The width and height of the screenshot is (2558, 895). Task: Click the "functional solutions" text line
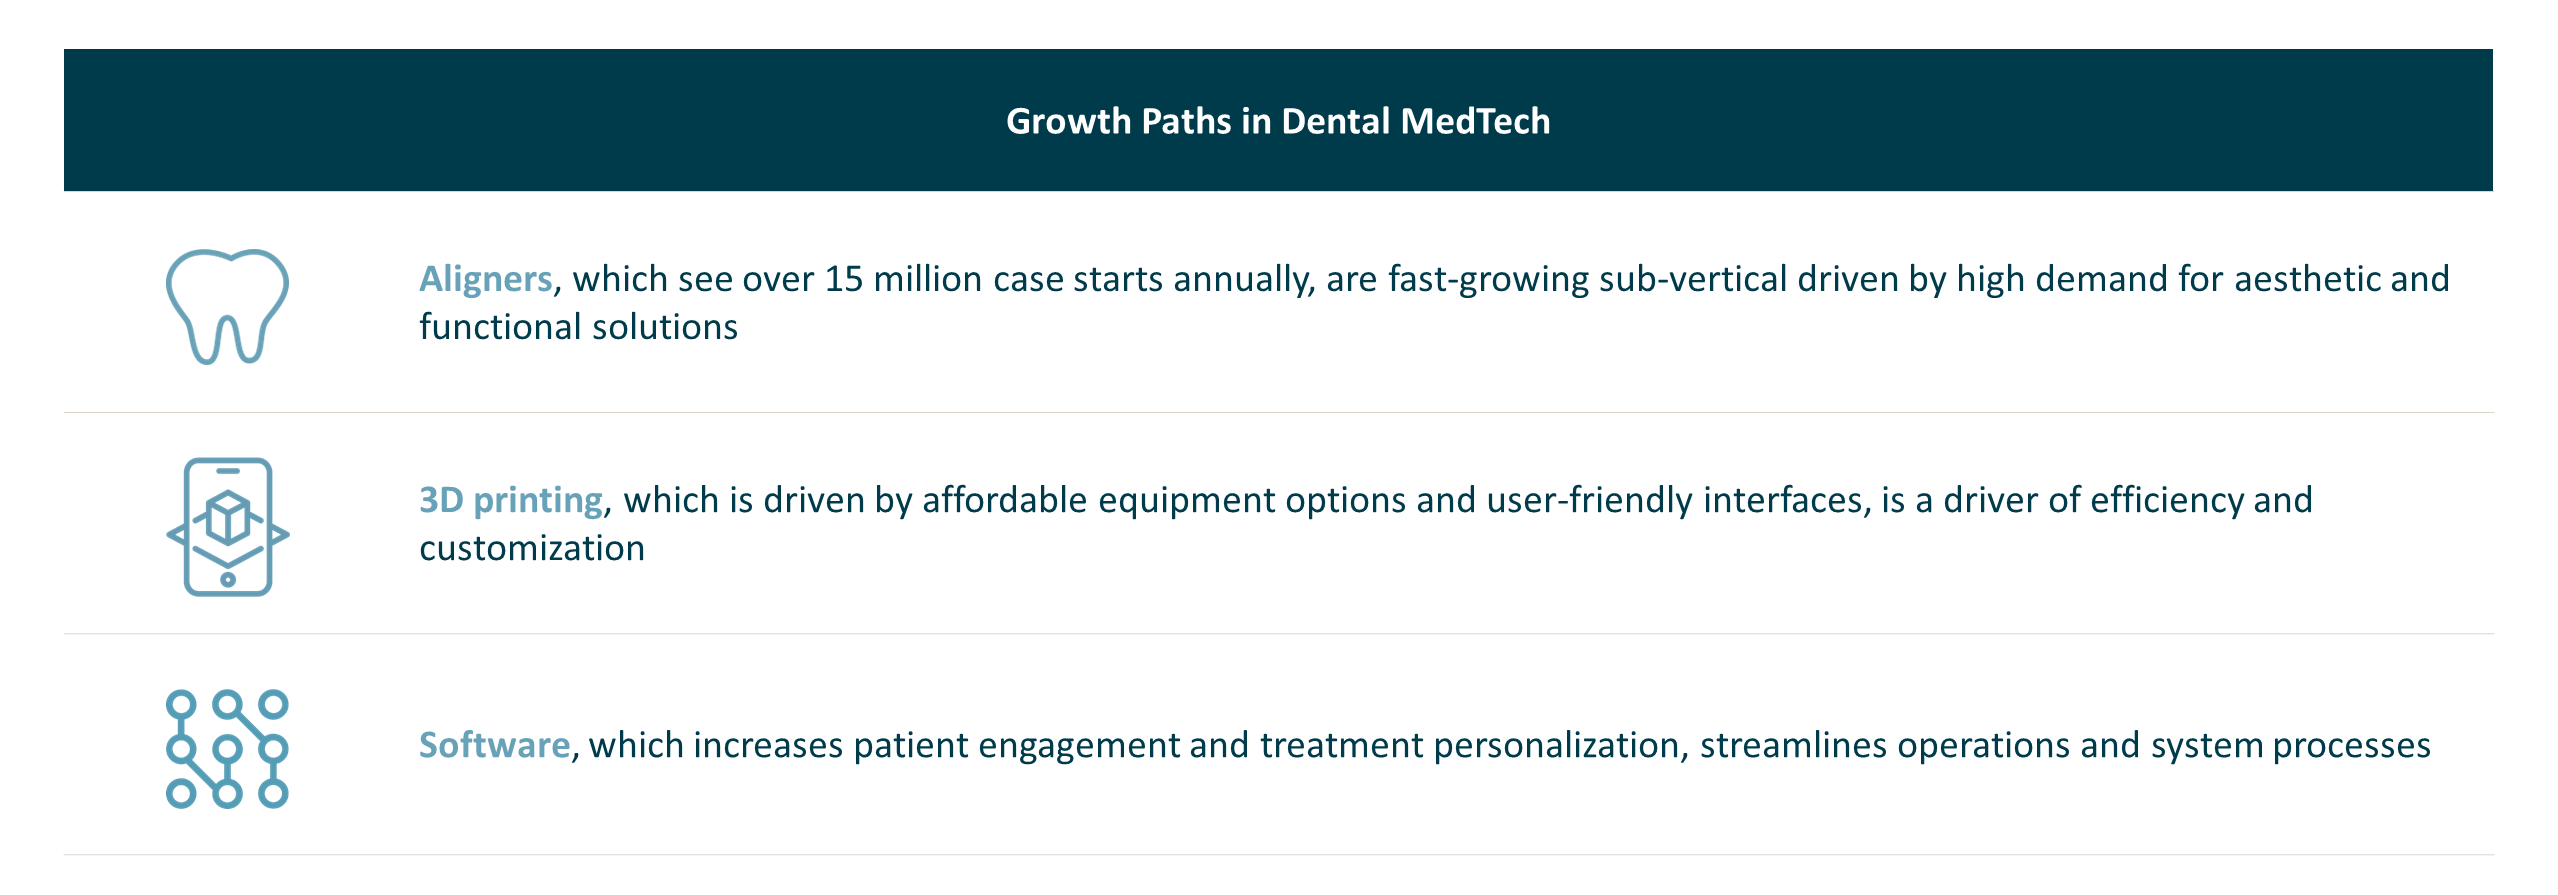(578, 327)
